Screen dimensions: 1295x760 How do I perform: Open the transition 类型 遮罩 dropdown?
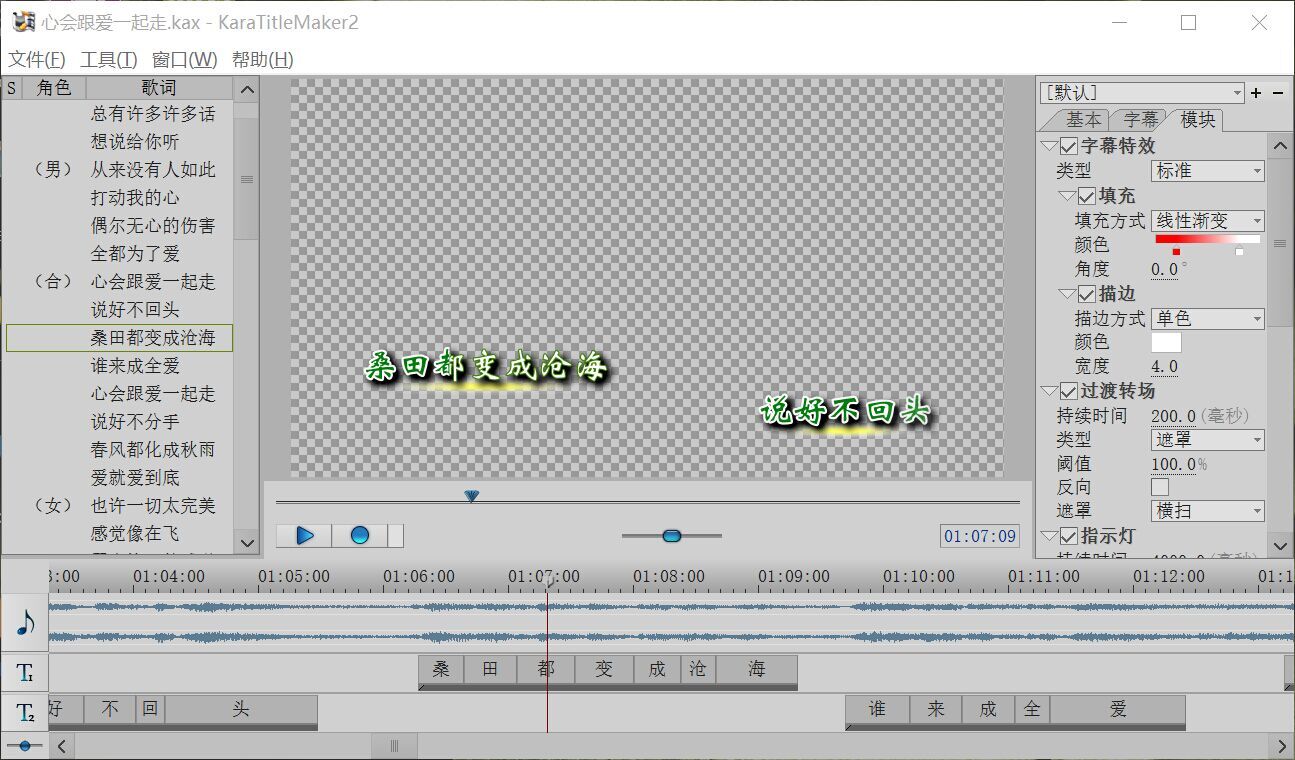(x=1207, y=439)
